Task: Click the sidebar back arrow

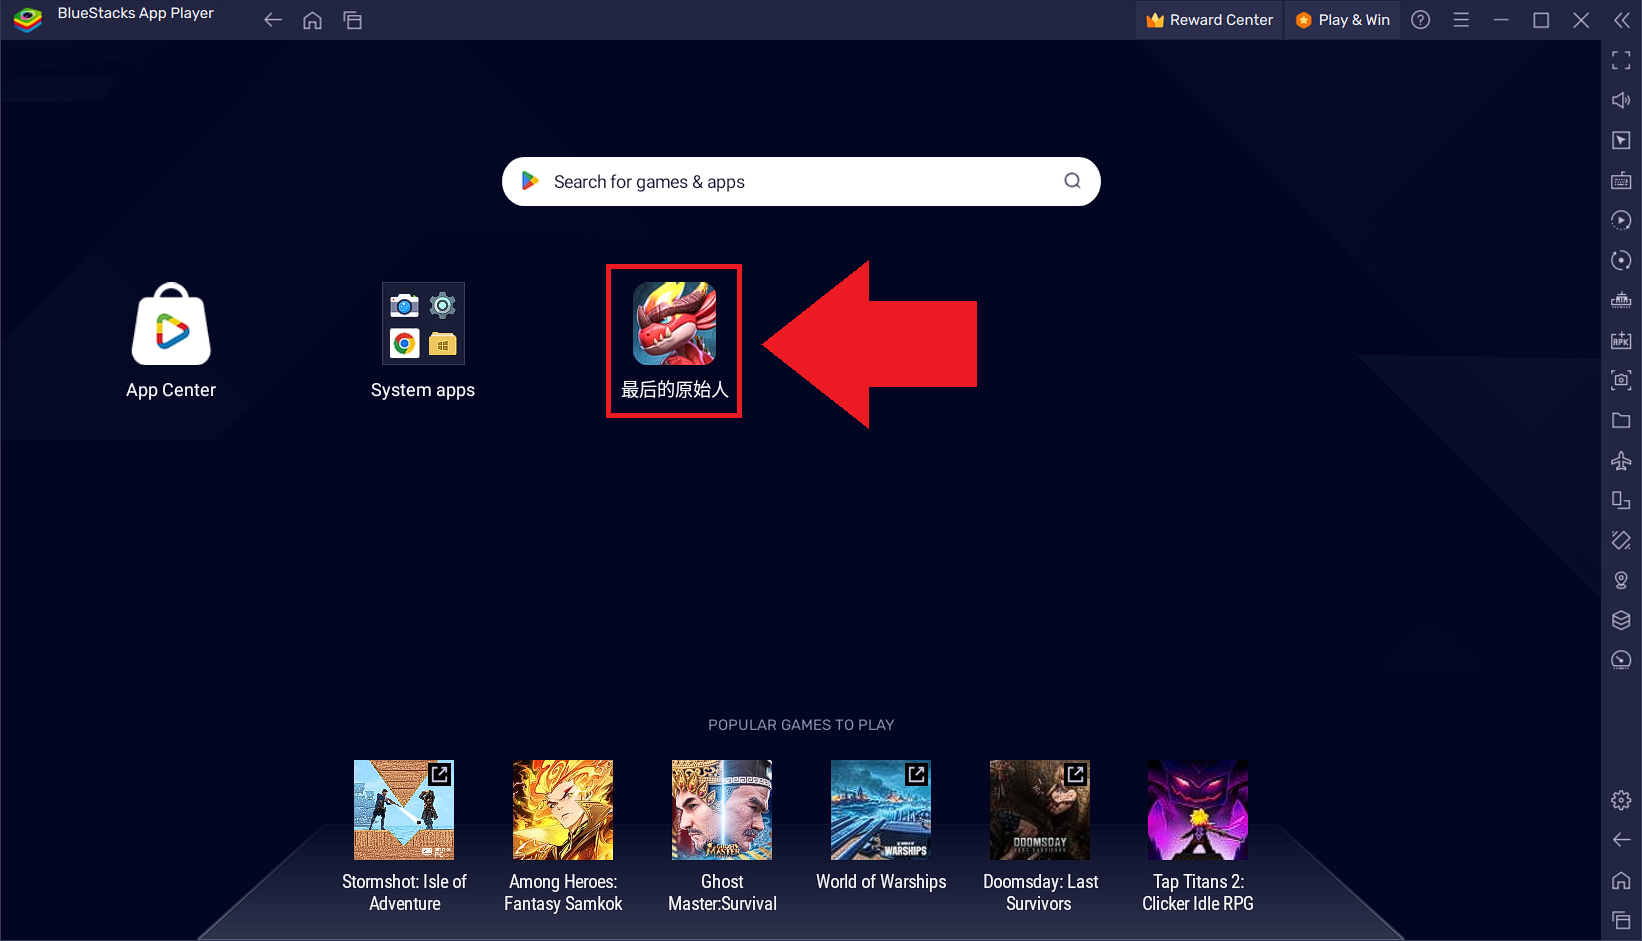Action: click(x=1621, y=840)
